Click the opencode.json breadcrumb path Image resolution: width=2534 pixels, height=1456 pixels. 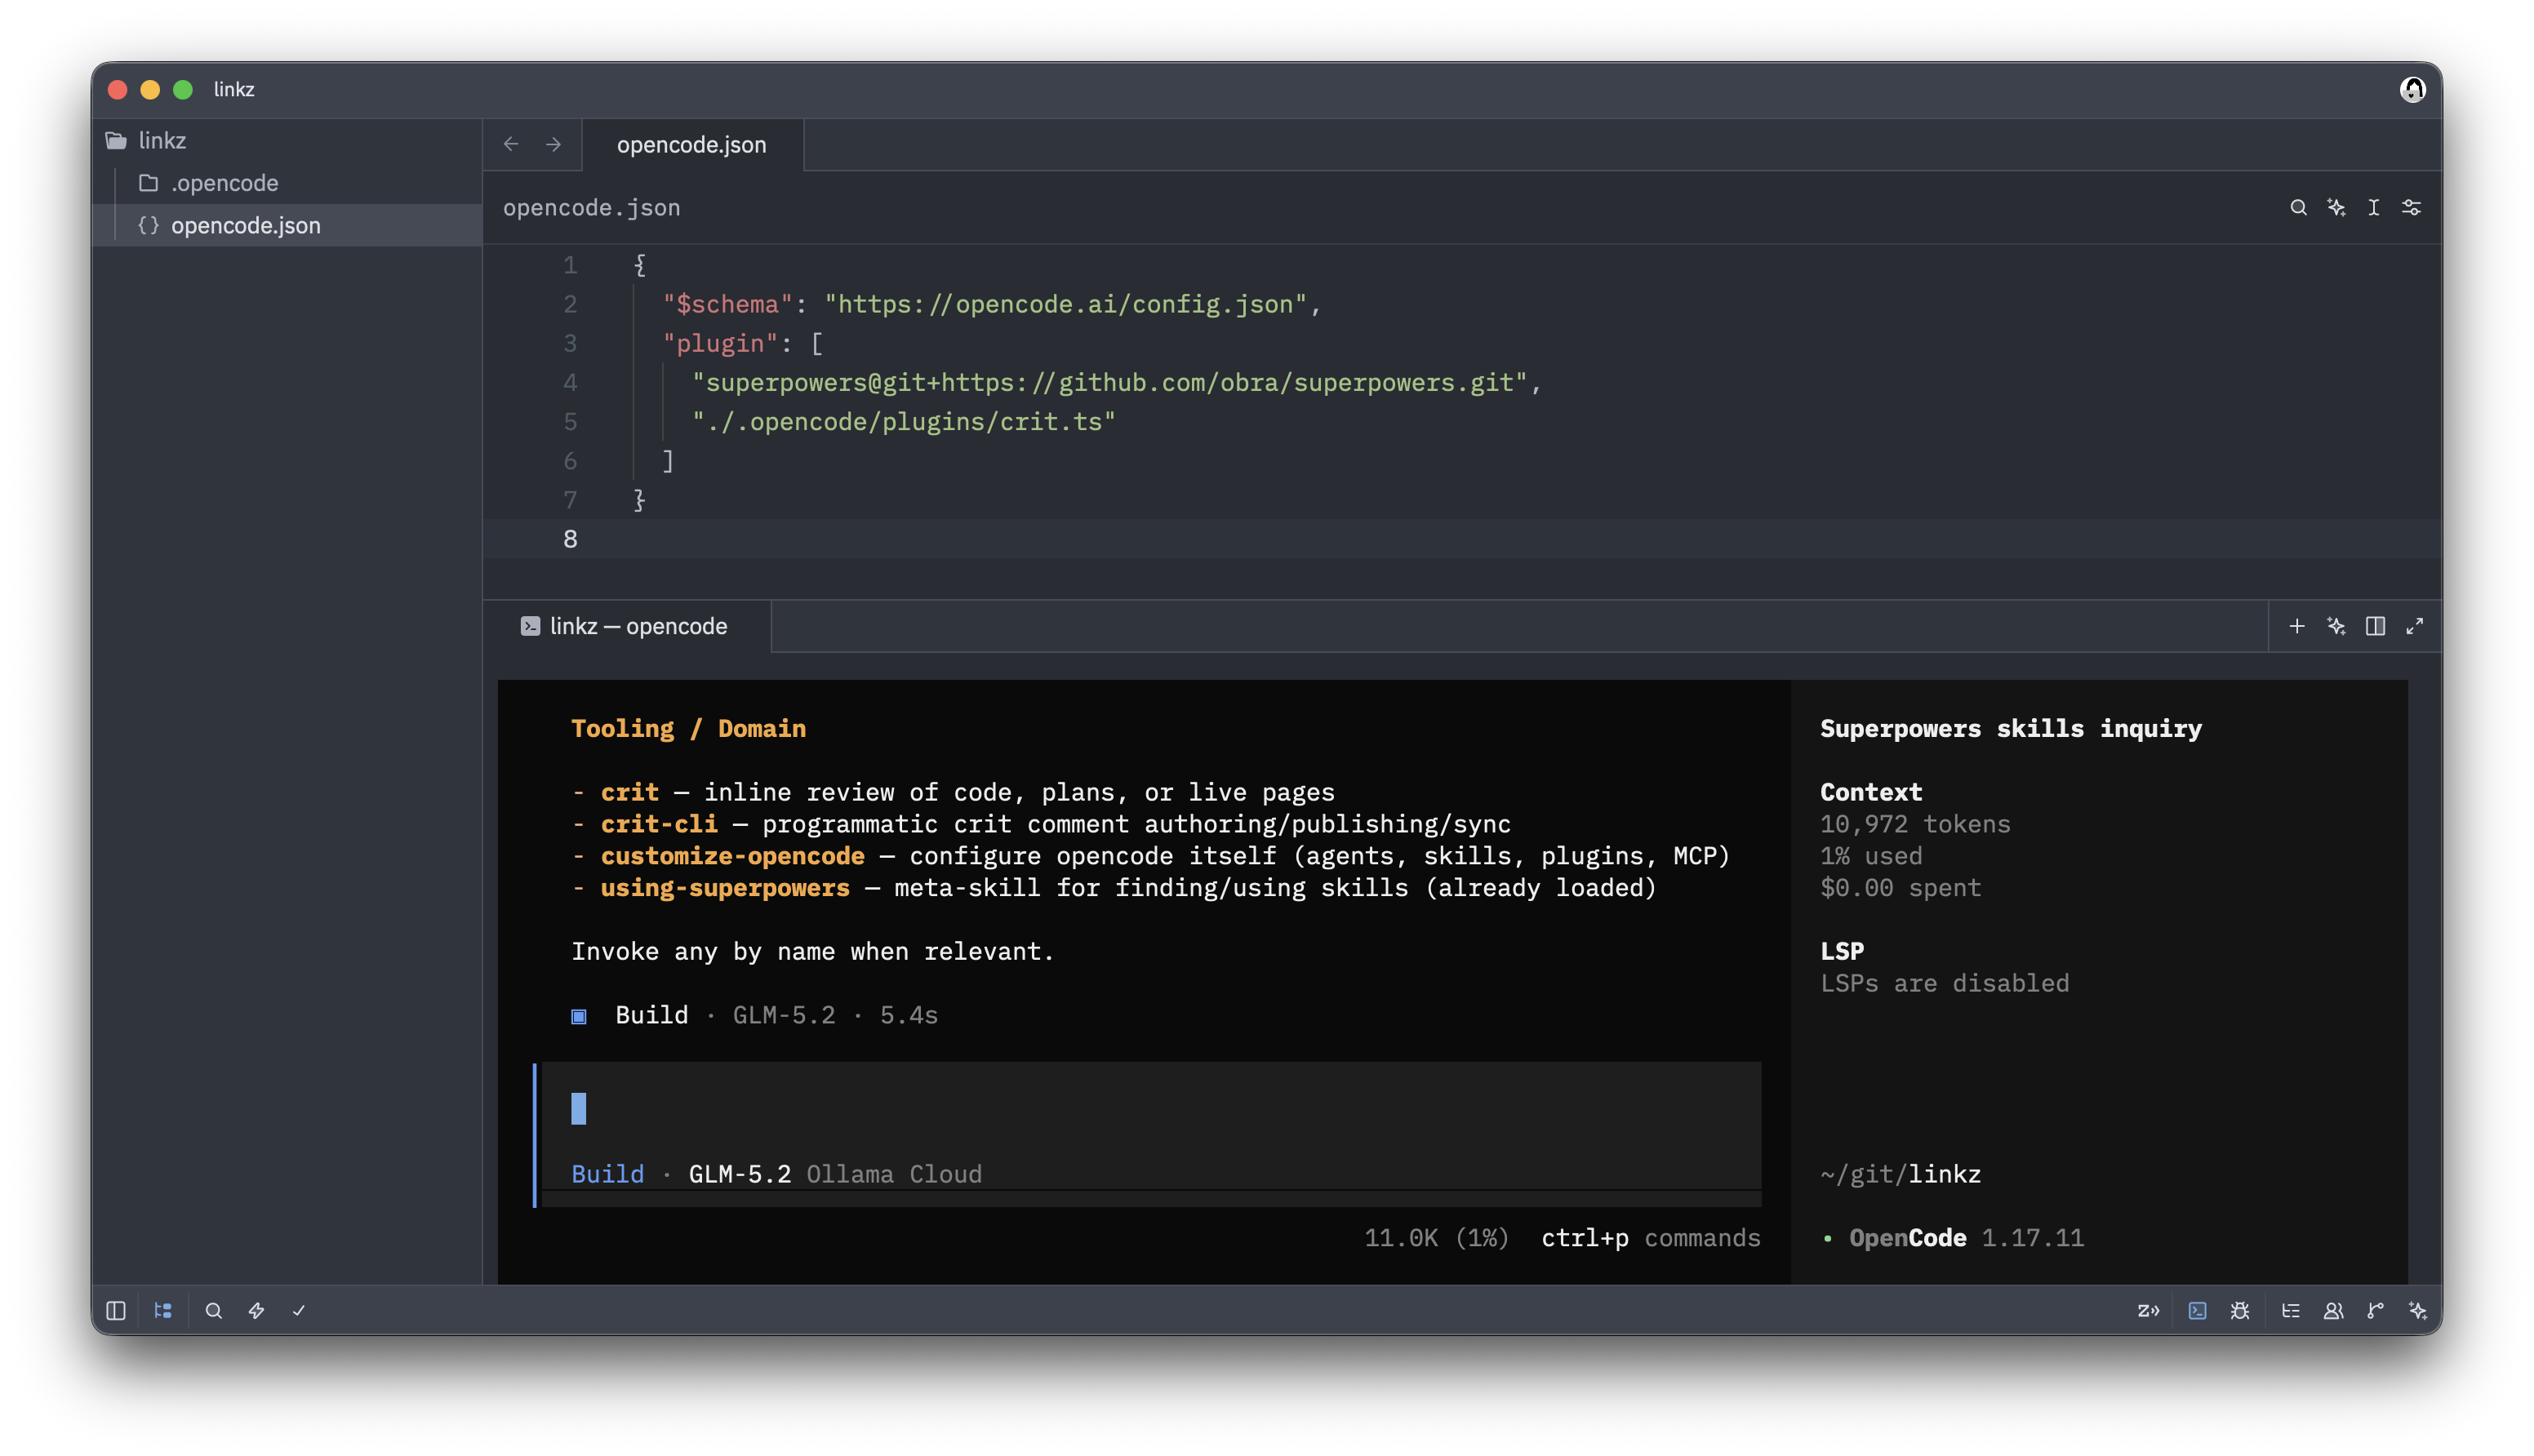591,207
